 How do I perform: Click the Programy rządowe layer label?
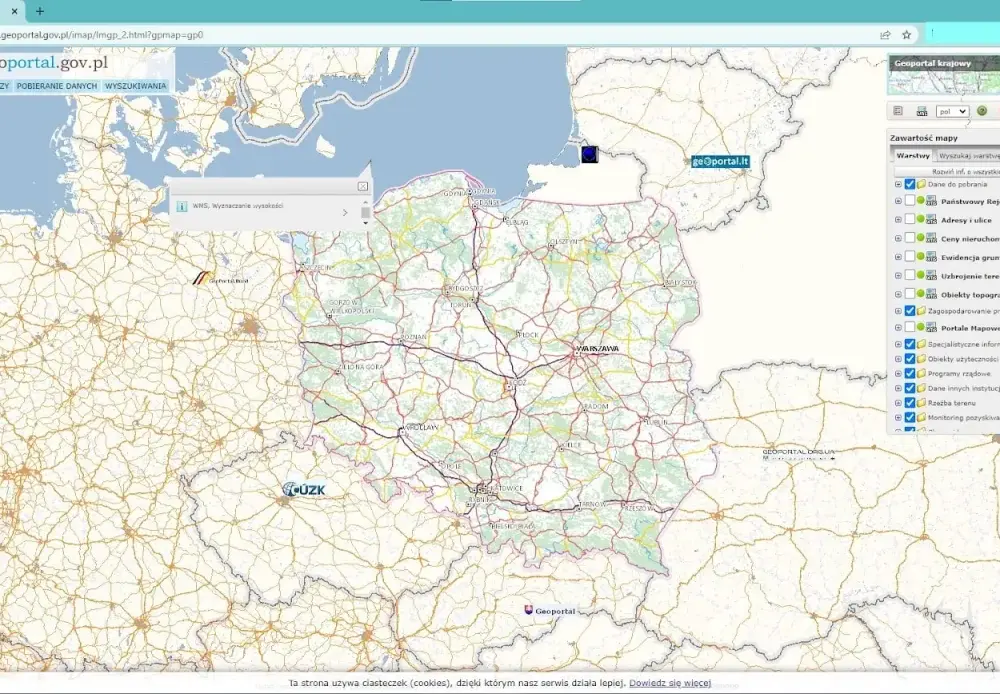960,374
